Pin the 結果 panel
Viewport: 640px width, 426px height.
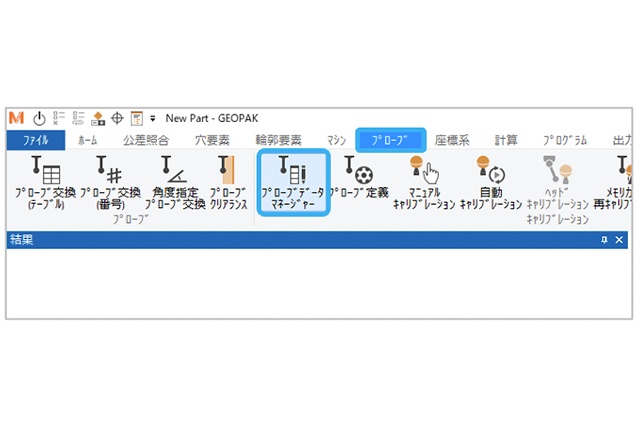click(x=604, y=240)
